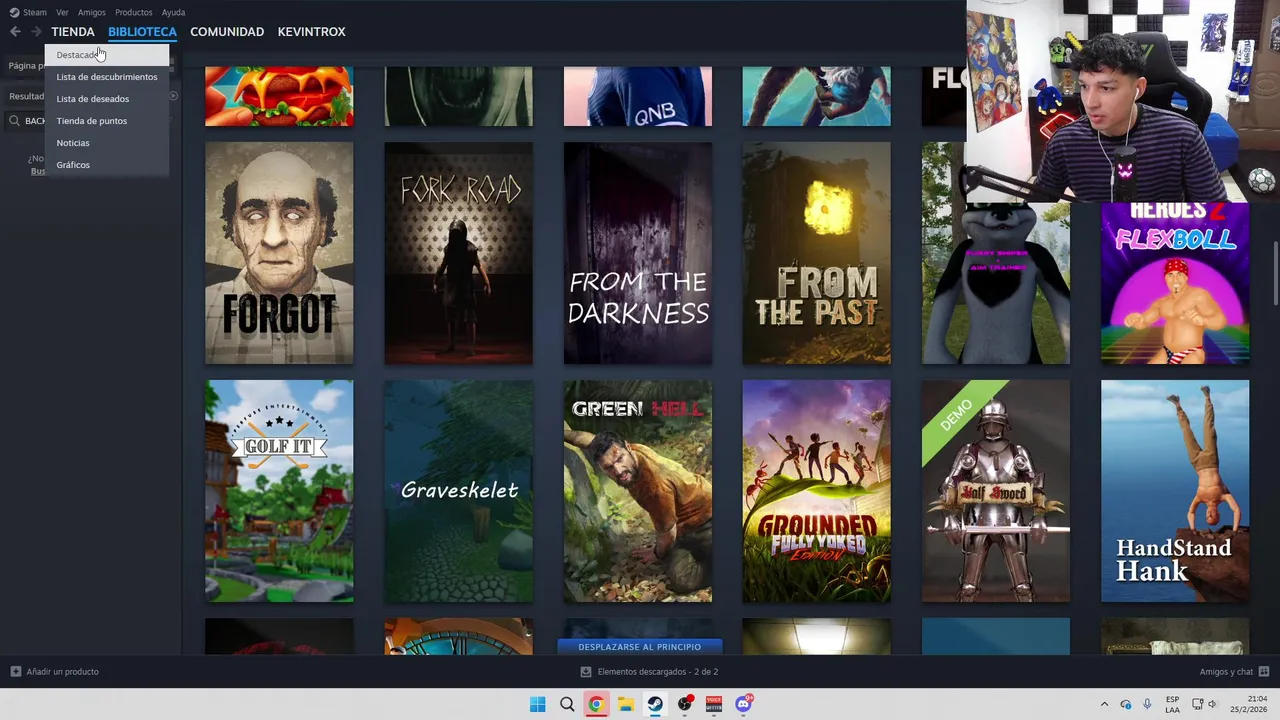1280x720 pixels.
Task: Open the Half Sword demo cover
Action: (995, 491)
